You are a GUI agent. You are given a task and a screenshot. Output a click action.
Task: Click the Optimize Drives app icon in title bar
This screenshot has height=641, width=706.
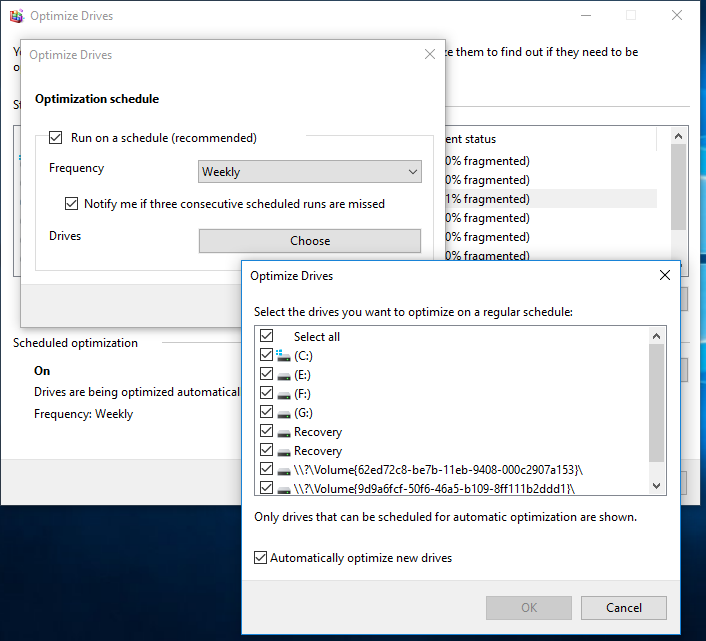tap(17, 16)
